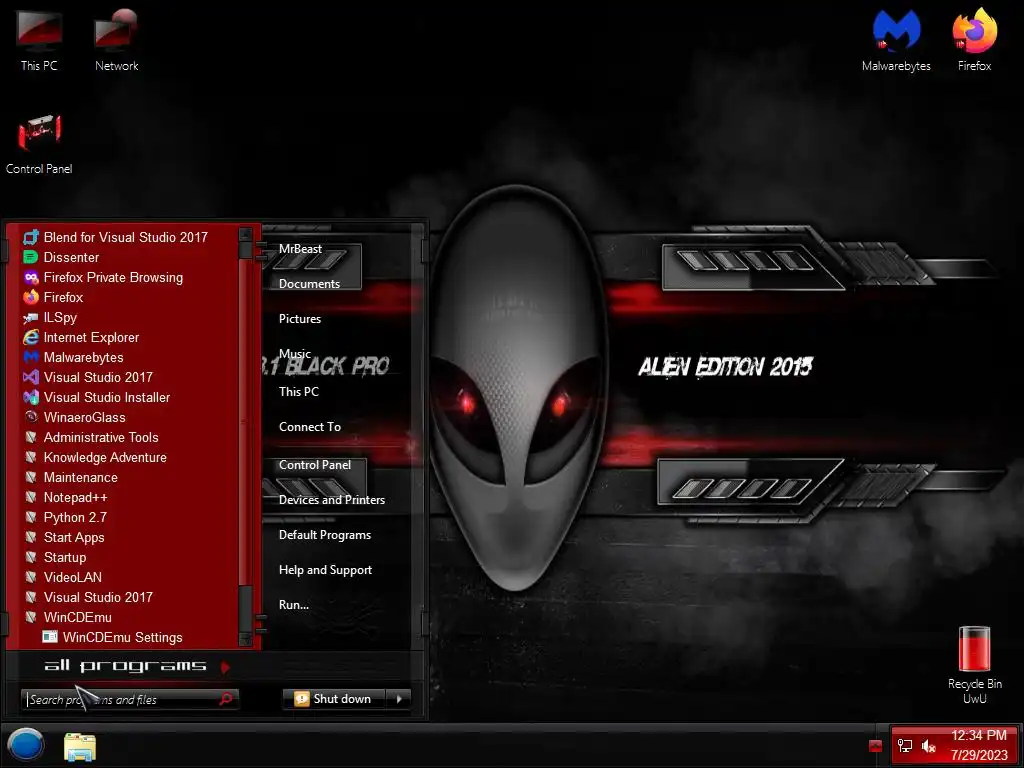Click the Shut down button
1024x768 pixels.
tap(334, 699)
